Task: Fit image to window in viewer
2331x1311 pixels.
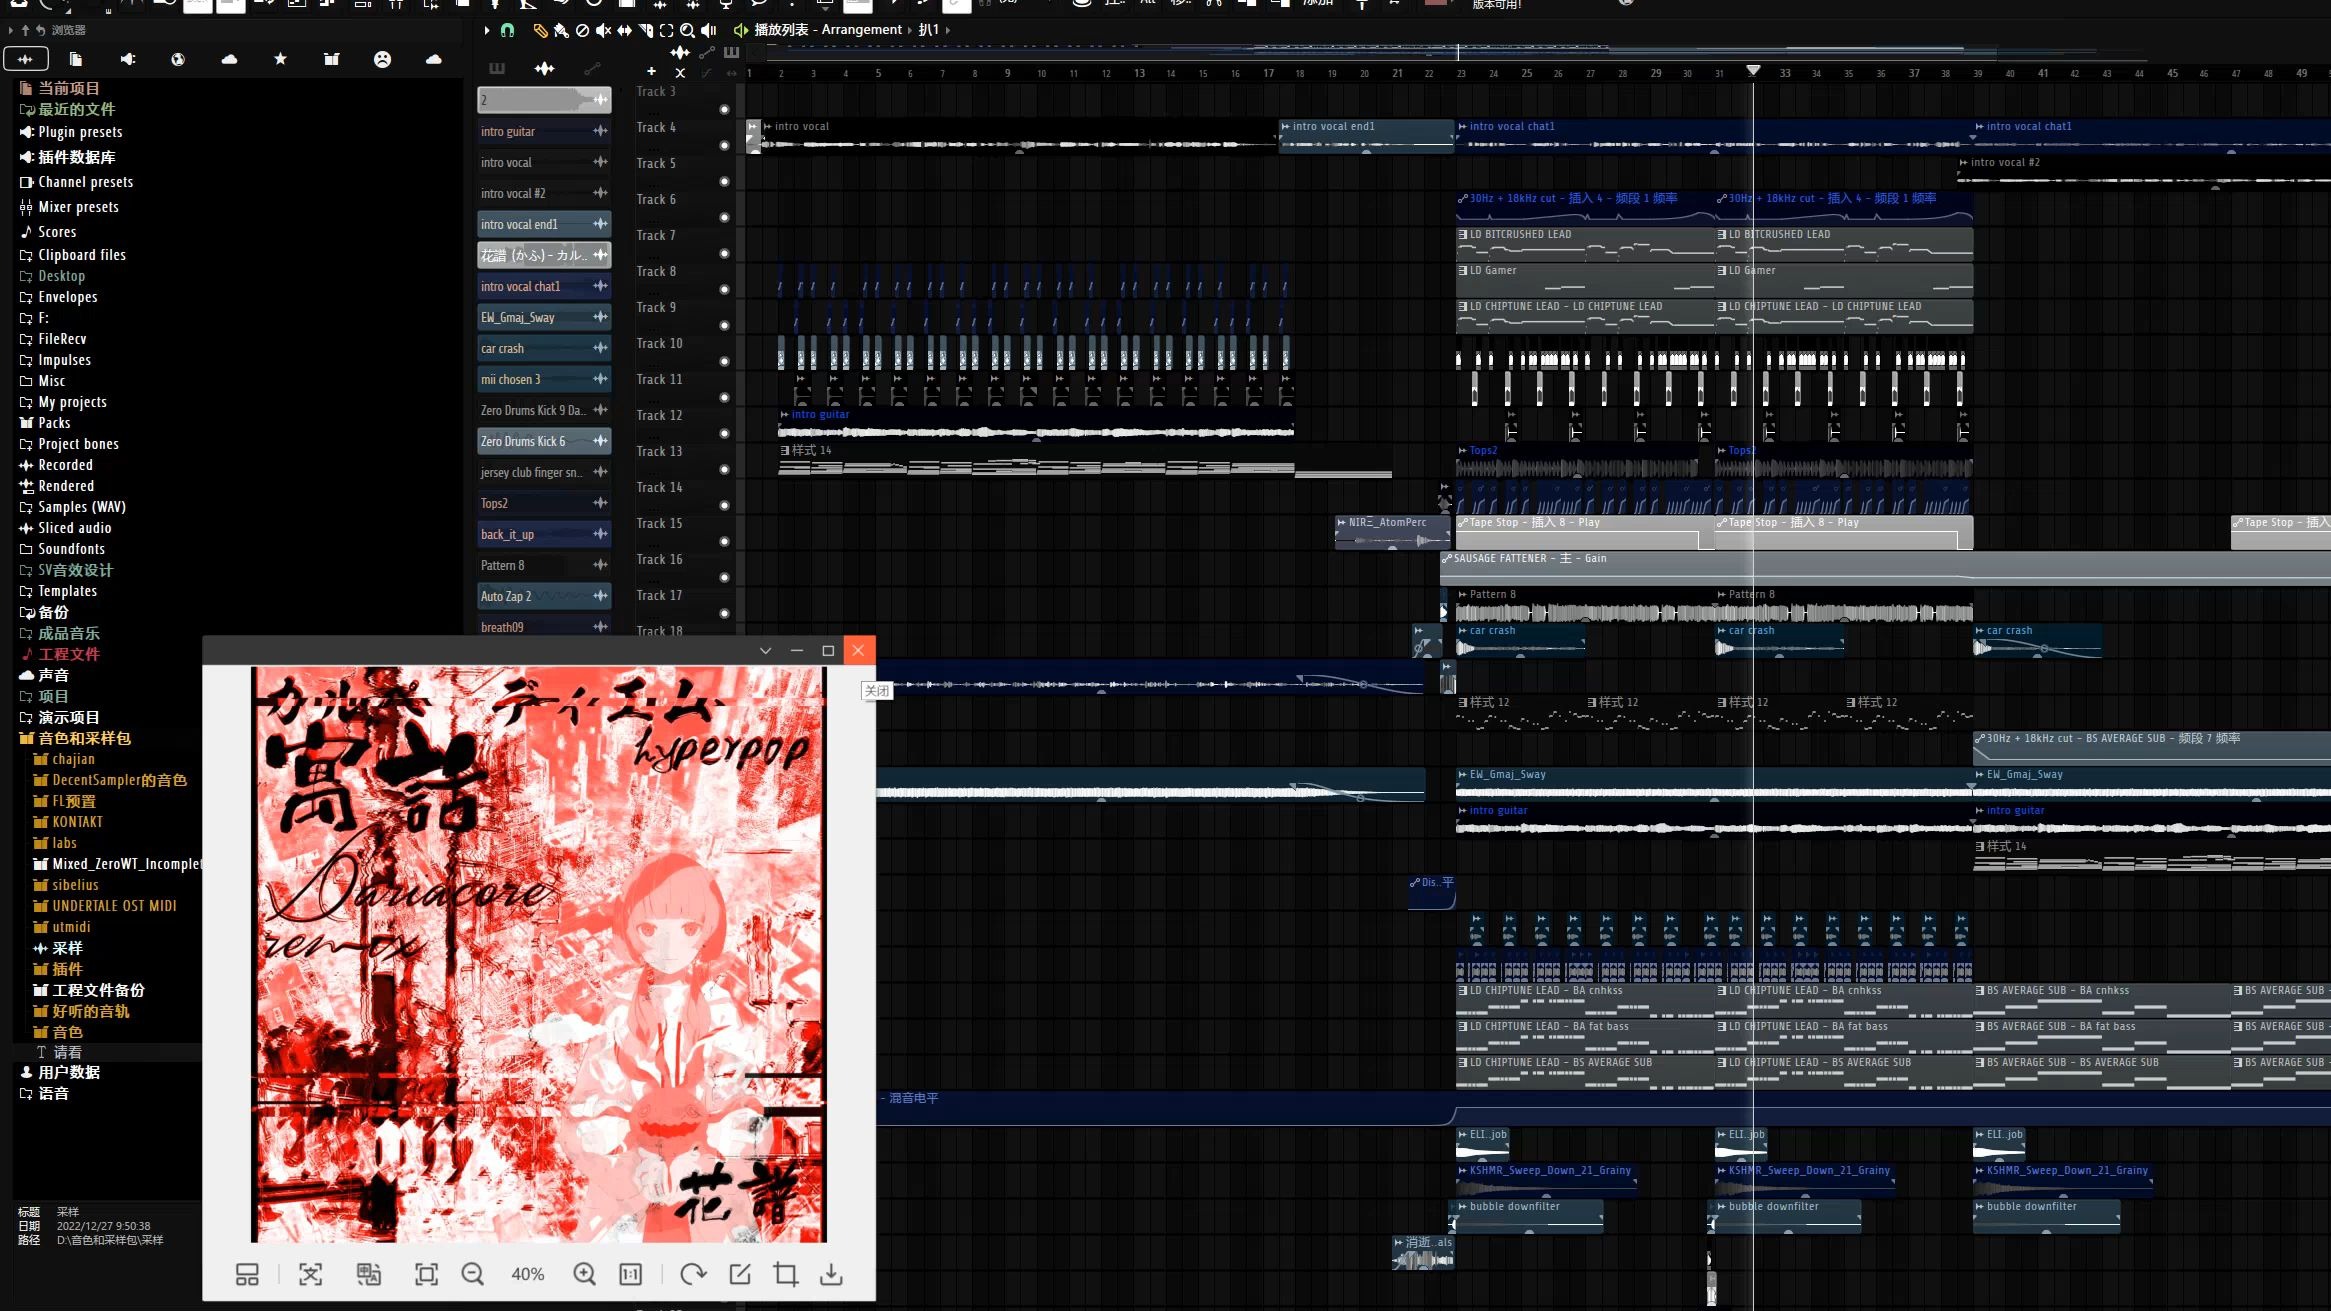Action: pyautogui.click(x=426, y=1274)
